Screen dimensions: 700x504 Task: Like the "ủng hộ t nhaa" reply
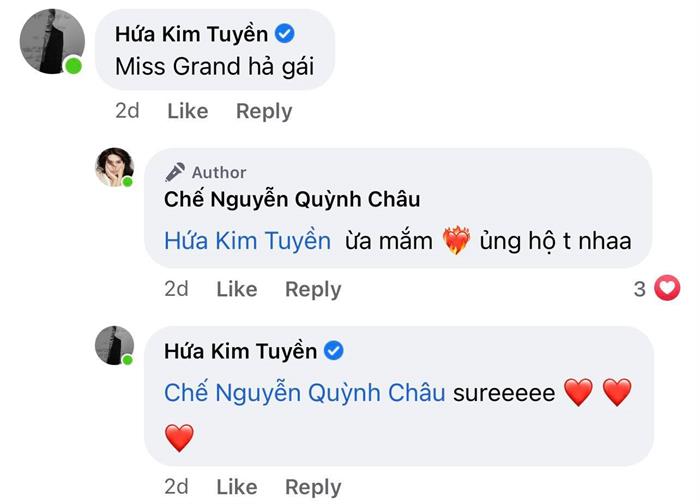tap(236, 289)
